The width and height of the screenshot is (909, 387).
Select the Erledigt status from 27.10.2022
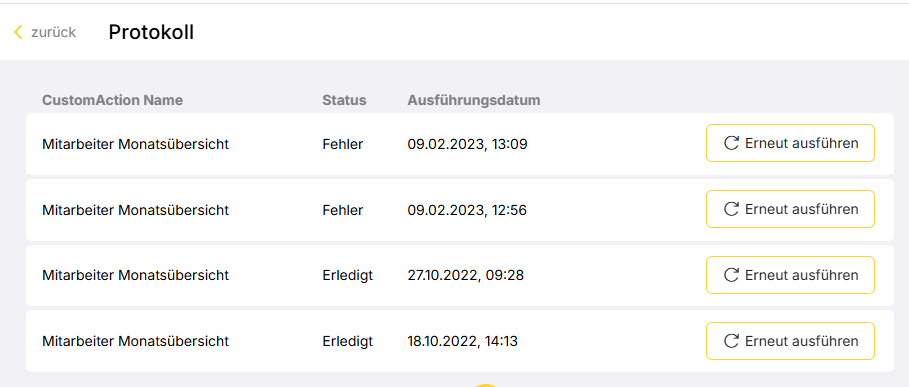pyautogui.click(x=348, y=276)
